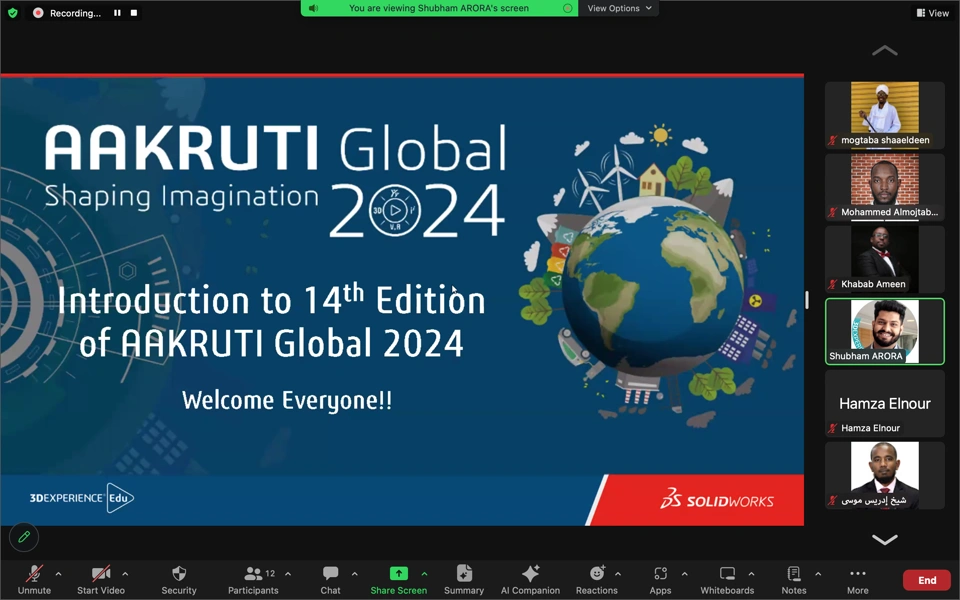Viewport: 960px width, 600px height.
Task: Click muted mic icon on Hamza Elnour tile
Action: click(x=832, y=428)
